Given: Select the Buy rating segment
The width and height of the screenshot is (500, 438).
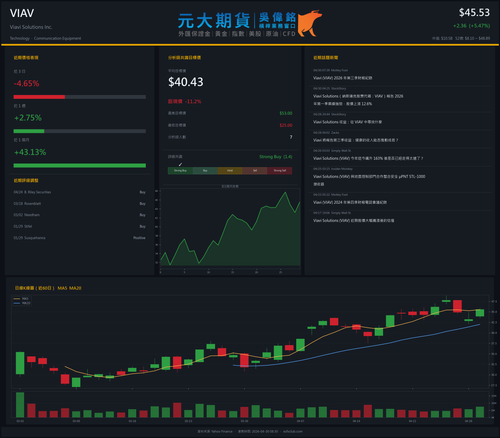Looking at the screenshot, I should (x=205, y=171).
